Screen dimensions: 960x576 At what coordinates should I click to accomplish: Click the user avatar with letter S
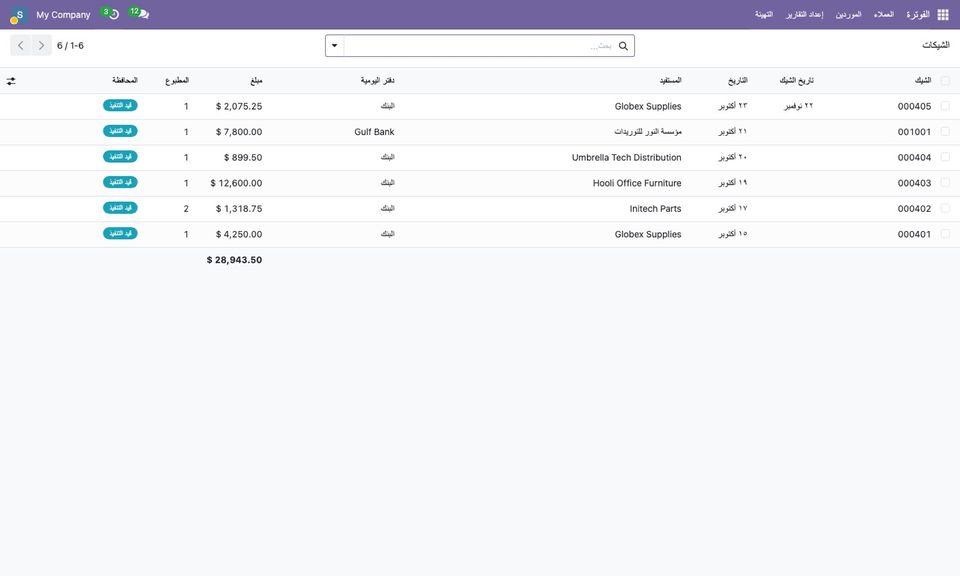click(x=18, y=15)
